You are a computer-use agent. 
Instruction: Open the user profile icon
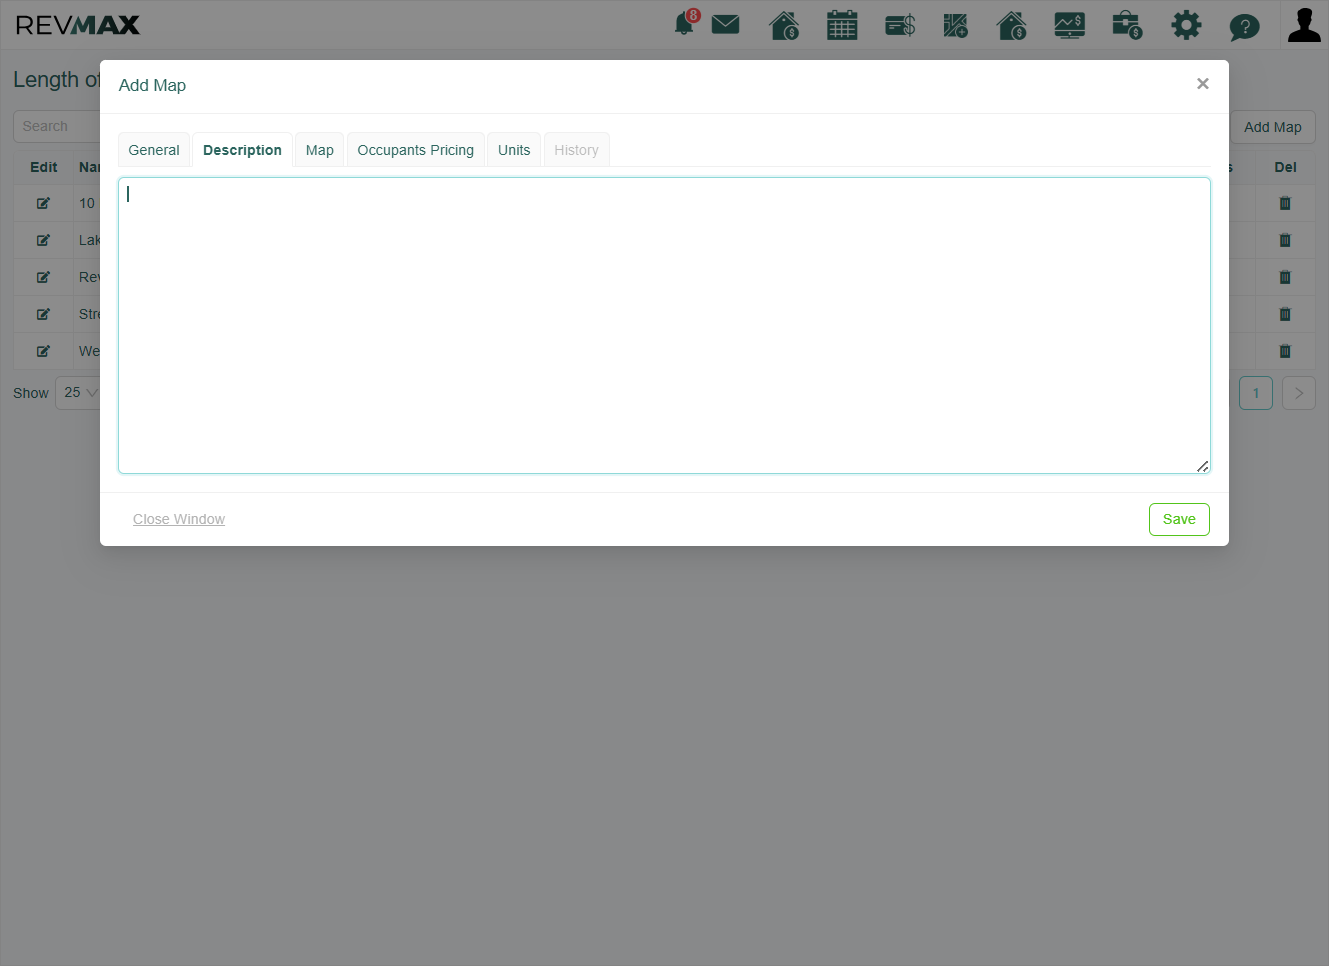(x=1304, y=24)
